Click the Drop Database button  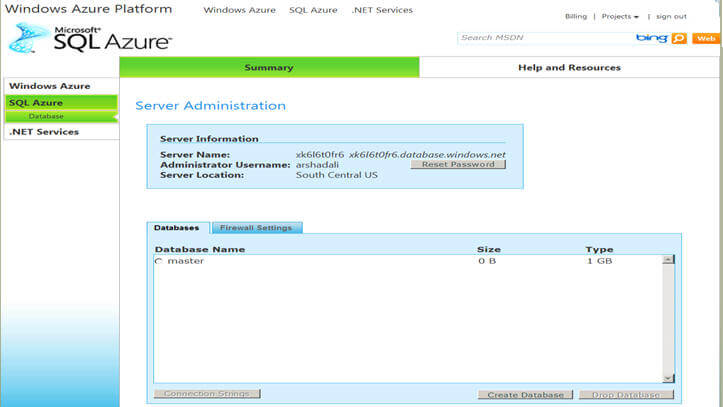tap(626, 395)
